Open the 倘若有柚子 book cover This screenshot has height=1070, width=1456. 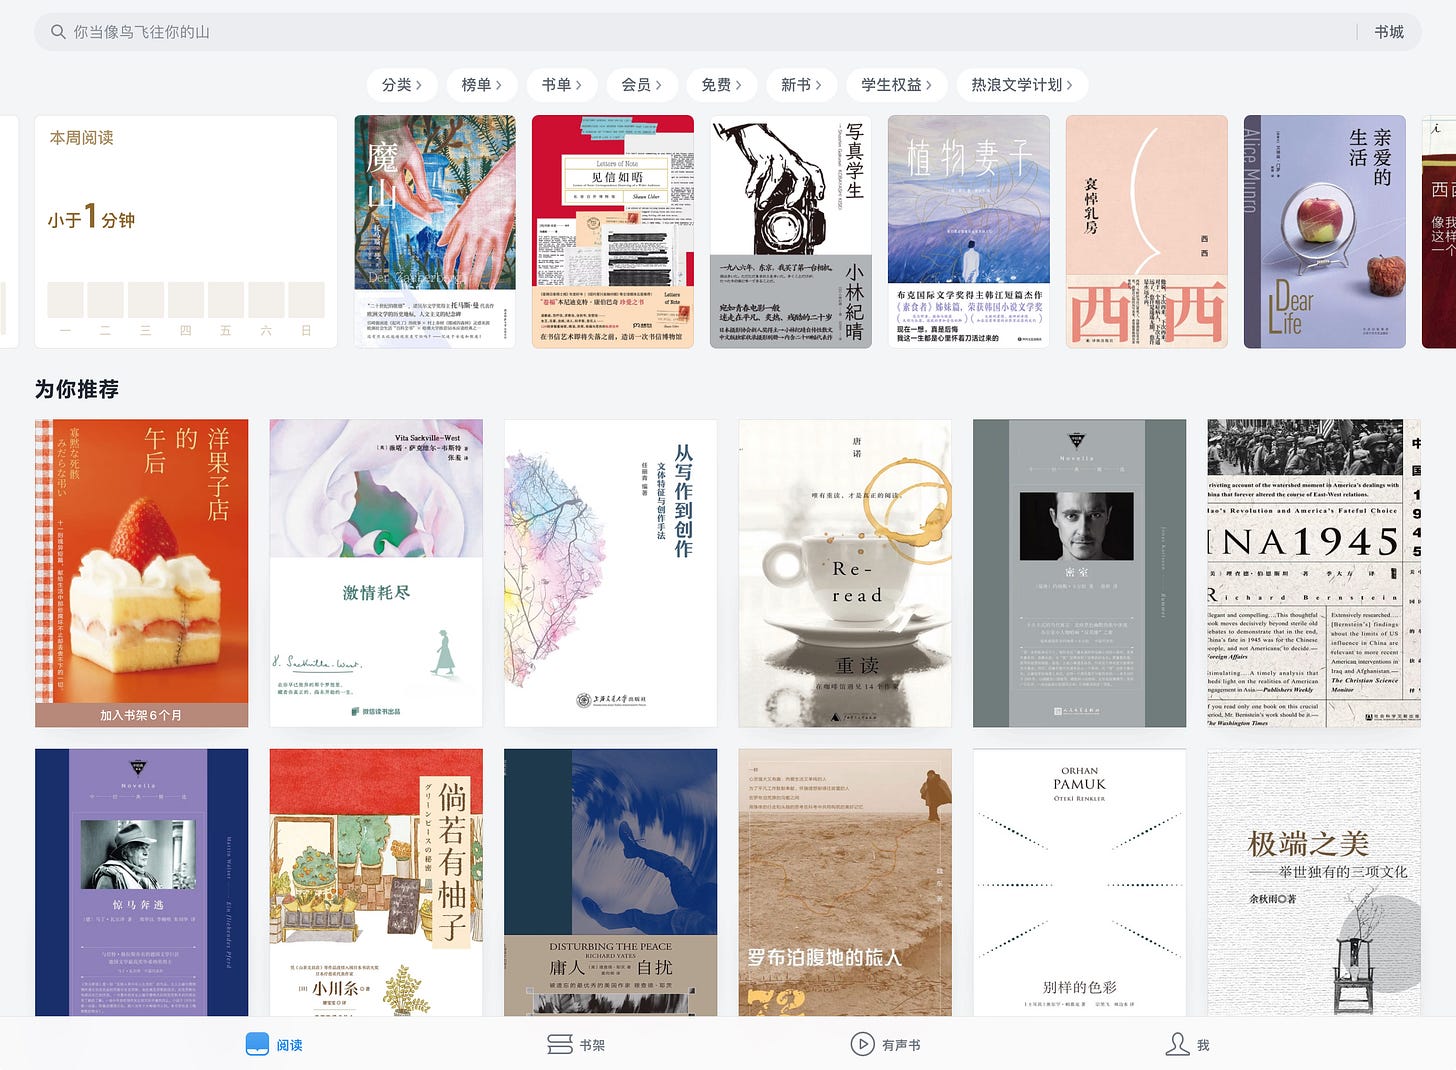(376, 882)
